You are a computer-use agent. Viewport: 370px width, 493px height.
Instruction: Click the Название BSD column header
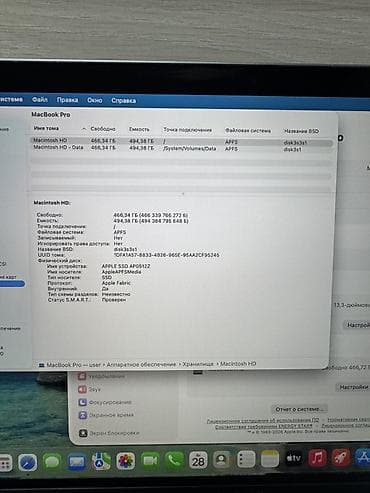[302, 131]
